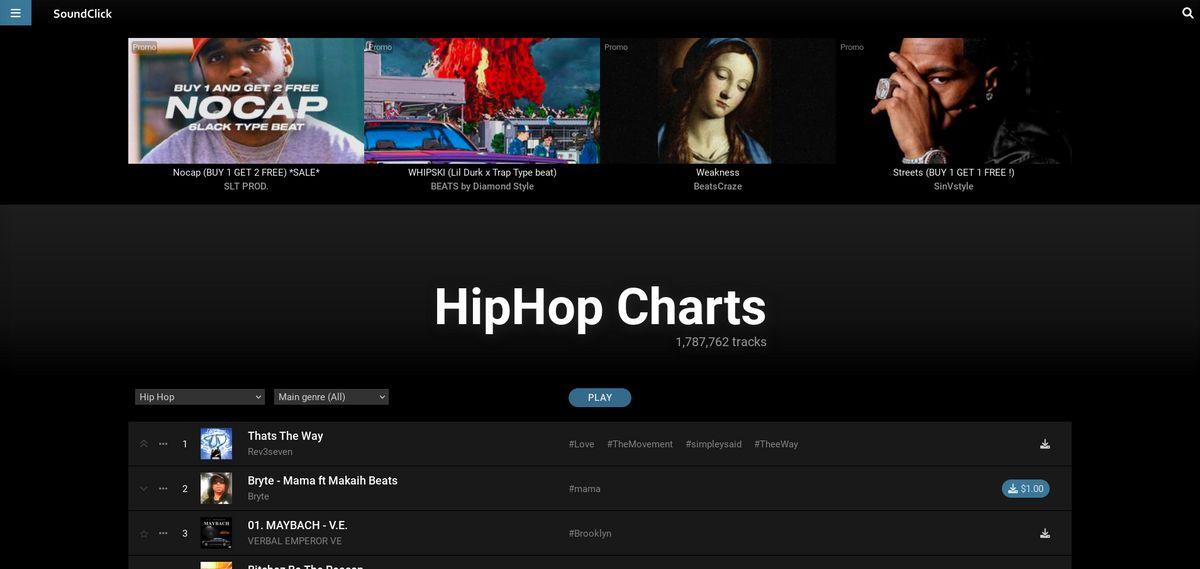Go to SoundClick home logo
1200x569 pixels.
point(83,14)
